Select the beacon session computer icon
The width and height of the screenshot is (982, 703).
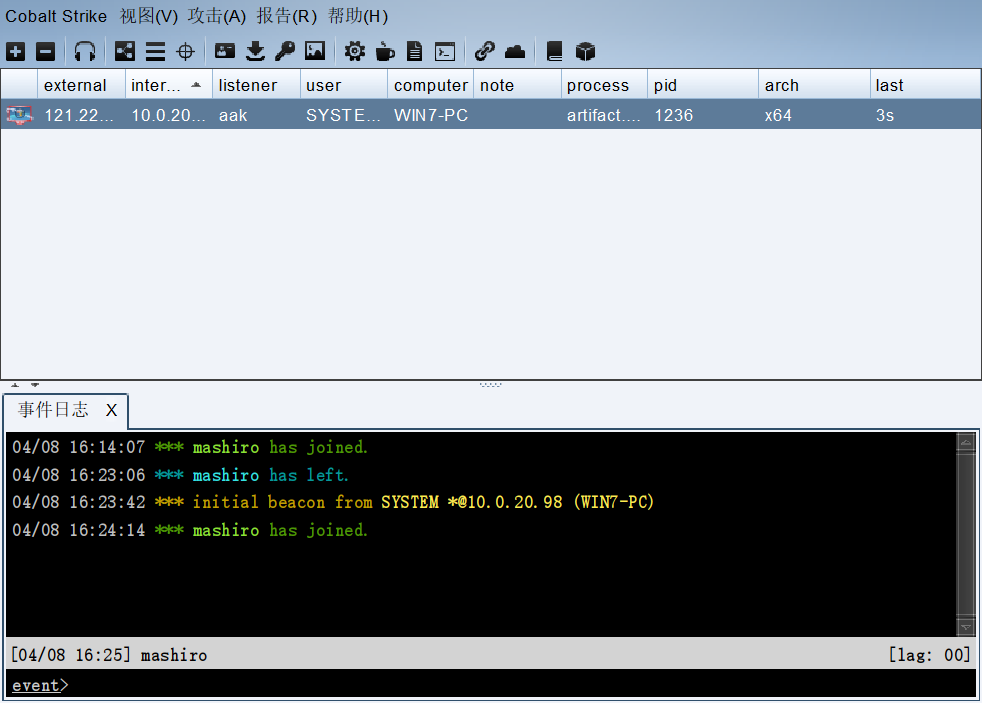pyautogui.click(x=19, y=115)
